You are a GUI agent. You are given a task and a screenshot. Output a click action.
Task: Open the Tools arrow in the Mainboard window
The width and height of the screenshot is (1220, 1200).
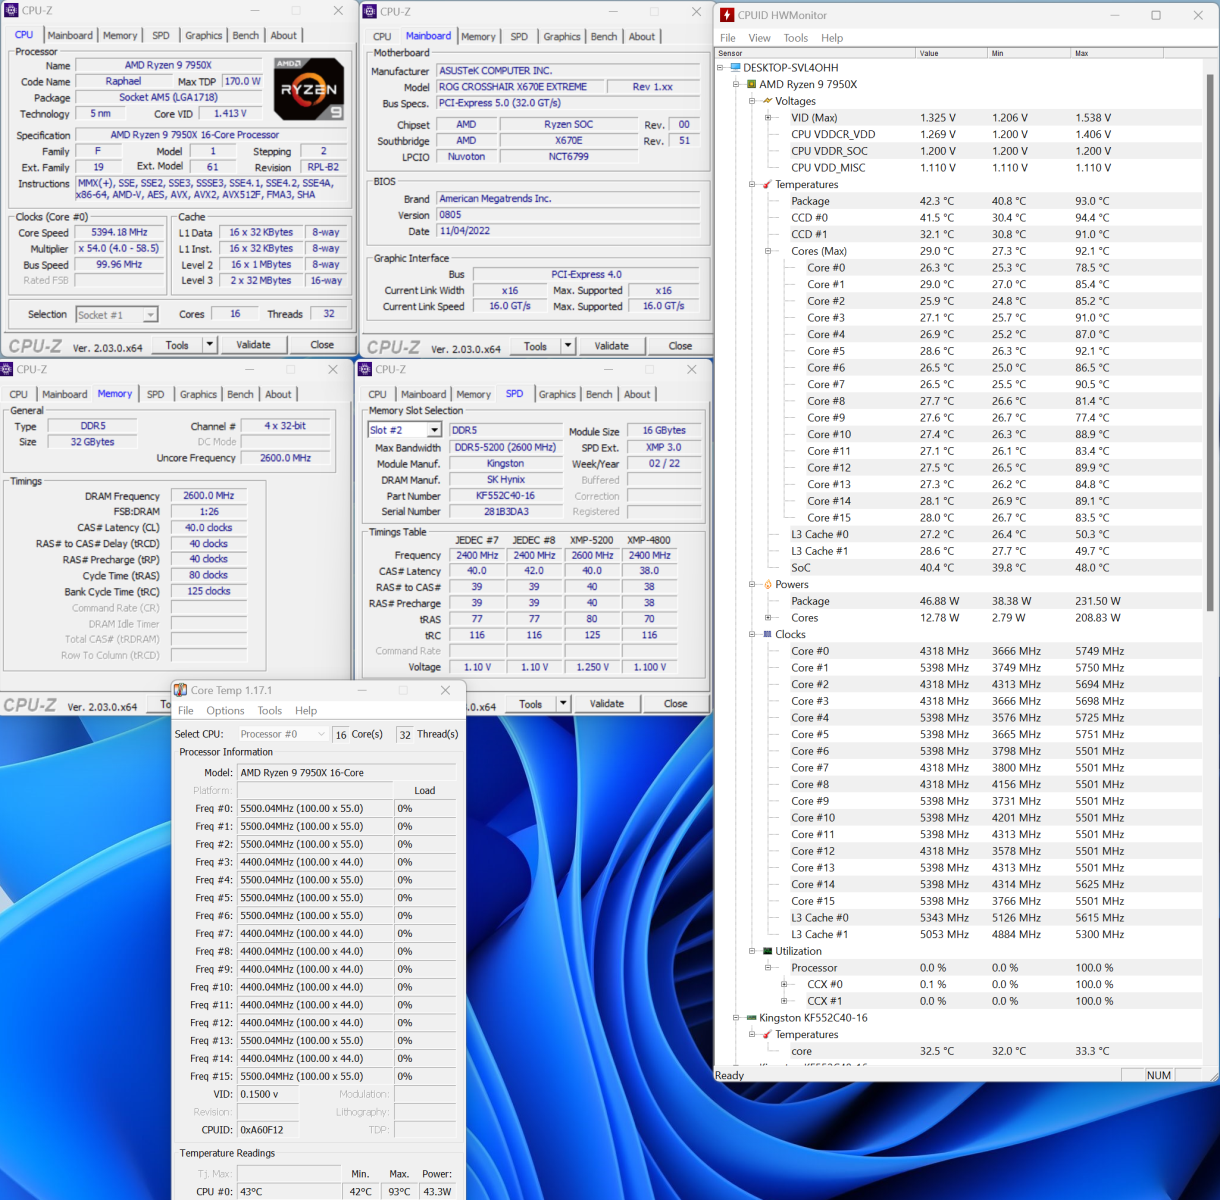(568, 346)
